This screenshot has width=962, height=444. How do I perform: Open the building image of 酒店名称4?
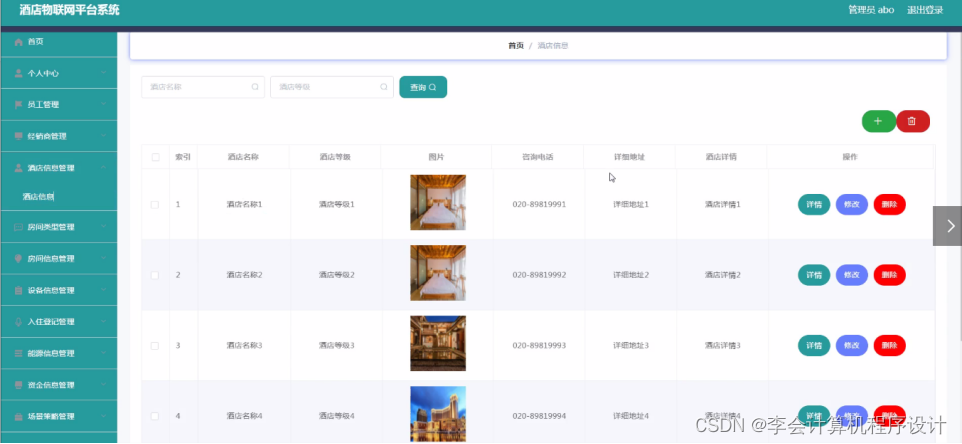point(438,414)
